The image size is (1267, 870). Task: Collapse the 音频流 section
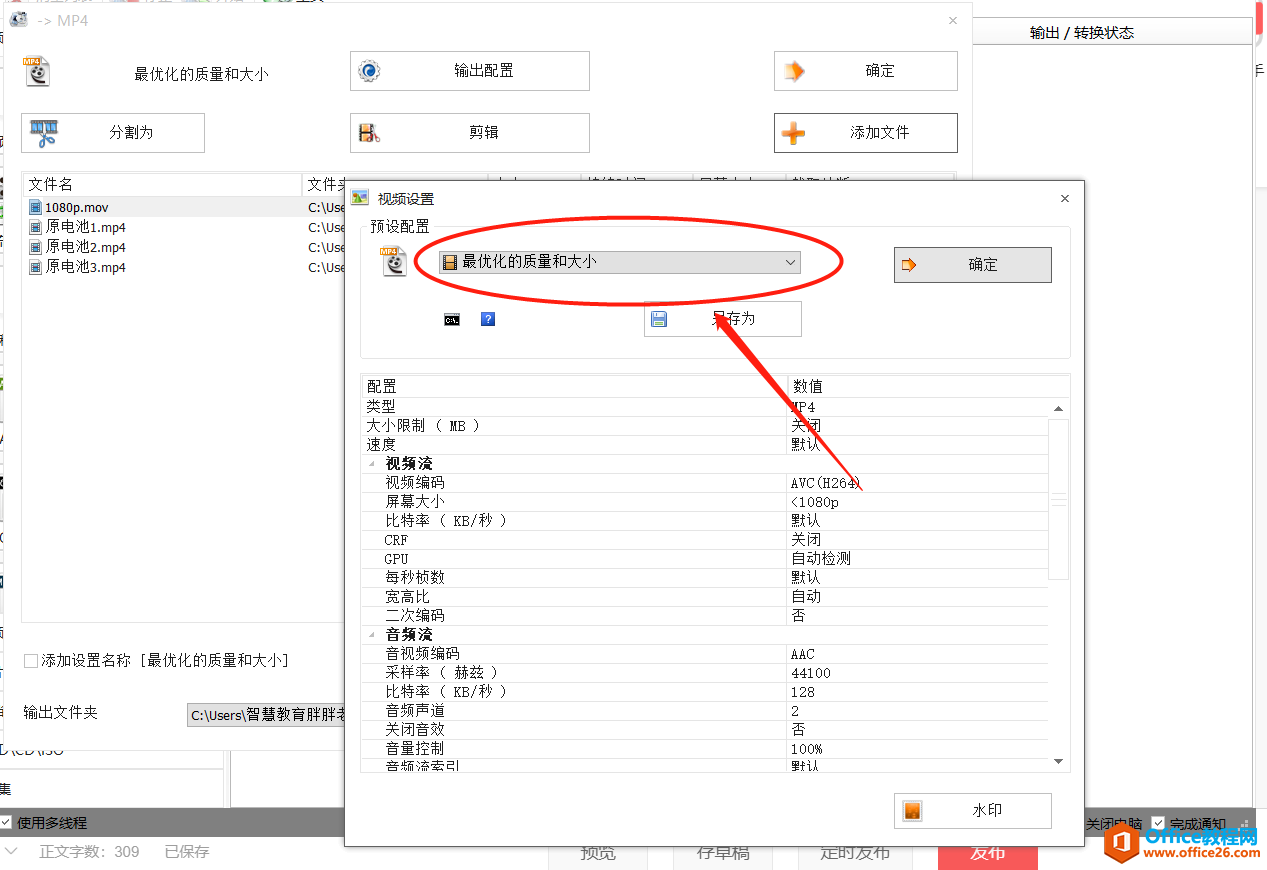click(x=372, y=635)
